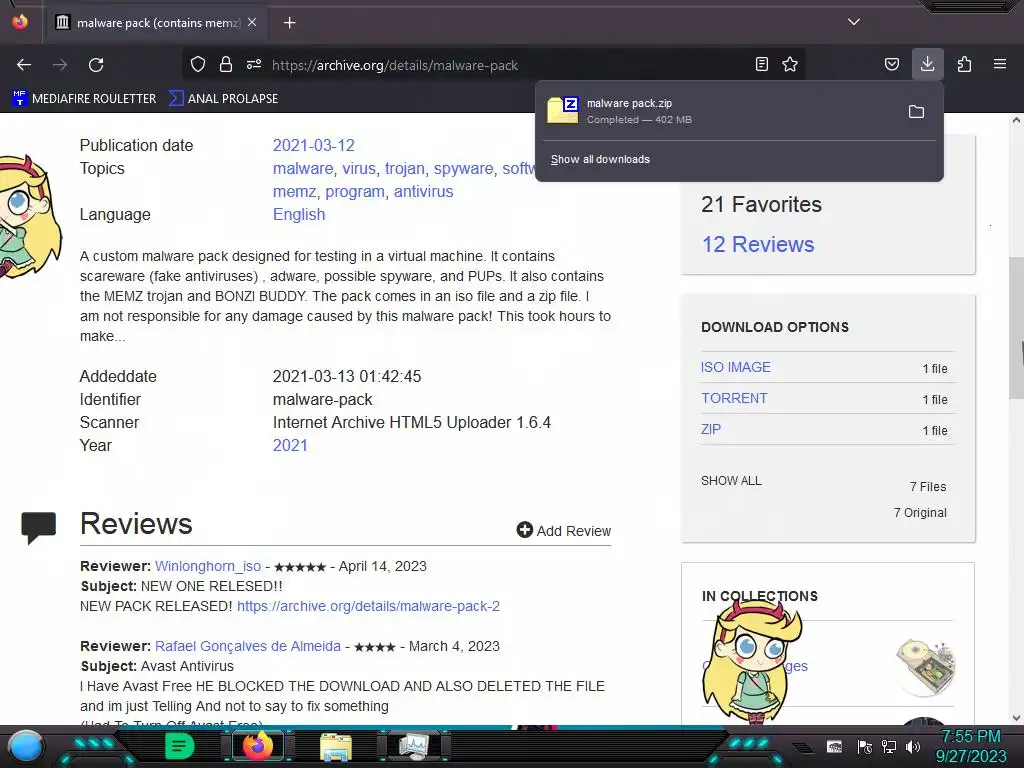The width and height of the screenshot is (1024, 768).
Task: Open Firefox application hamburger menu
Action: (x=1000, y=64)
